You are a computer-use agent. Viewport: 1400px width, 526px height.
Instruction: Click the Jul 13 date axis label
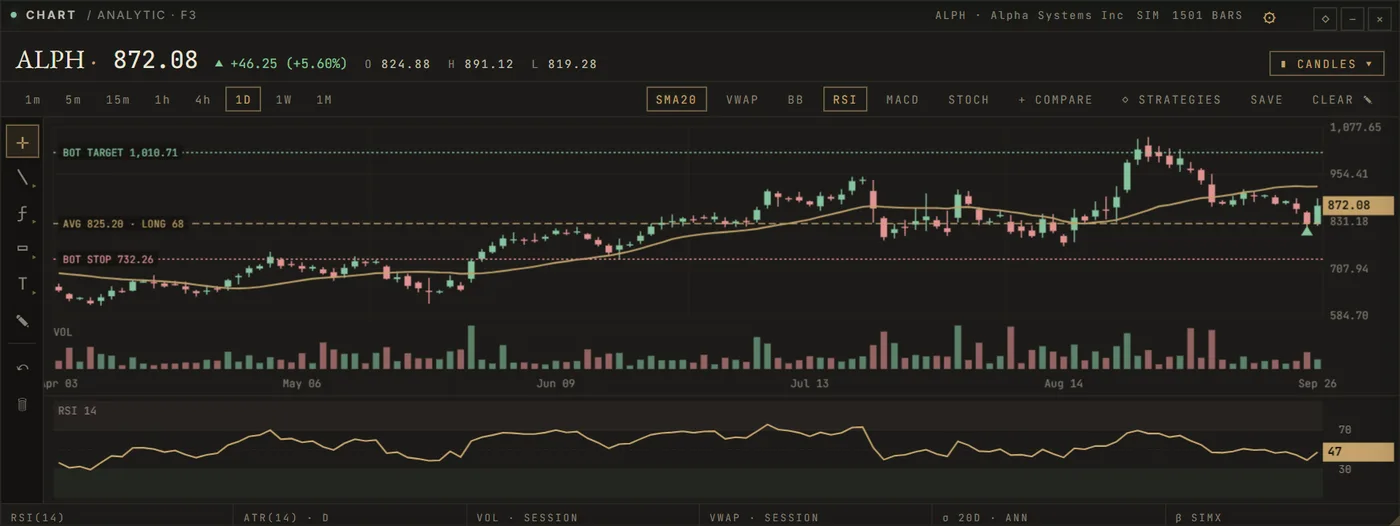click(x=809, y=383)
